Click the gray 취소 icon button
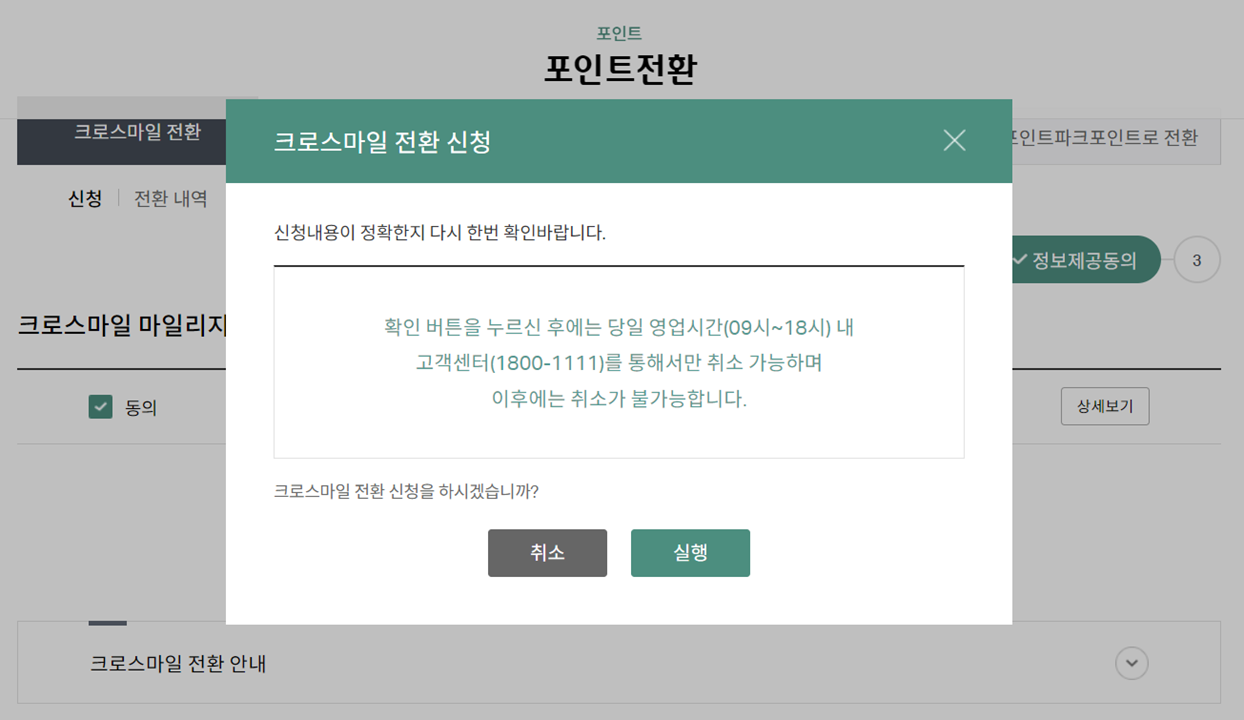Screen dimensions: 1244x720 pos(547,552)
